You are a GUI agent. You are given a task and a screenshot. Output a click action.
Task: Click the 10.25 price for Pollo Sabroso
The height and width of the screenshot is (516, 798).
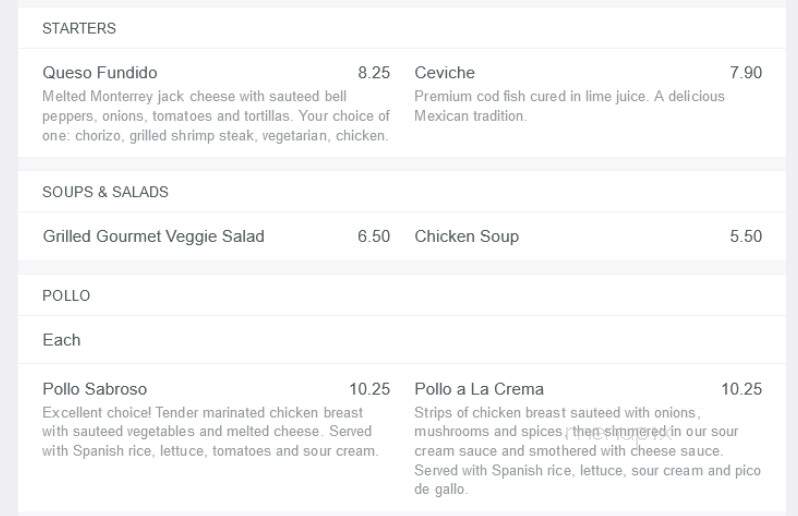(x=369, y=389)
